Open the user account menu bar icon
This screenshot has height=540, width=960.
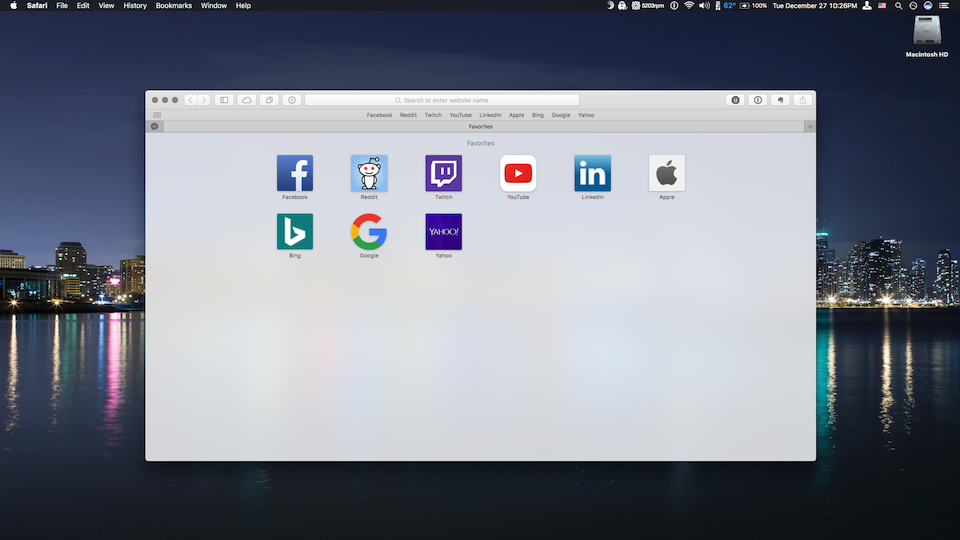pos(867,6)
